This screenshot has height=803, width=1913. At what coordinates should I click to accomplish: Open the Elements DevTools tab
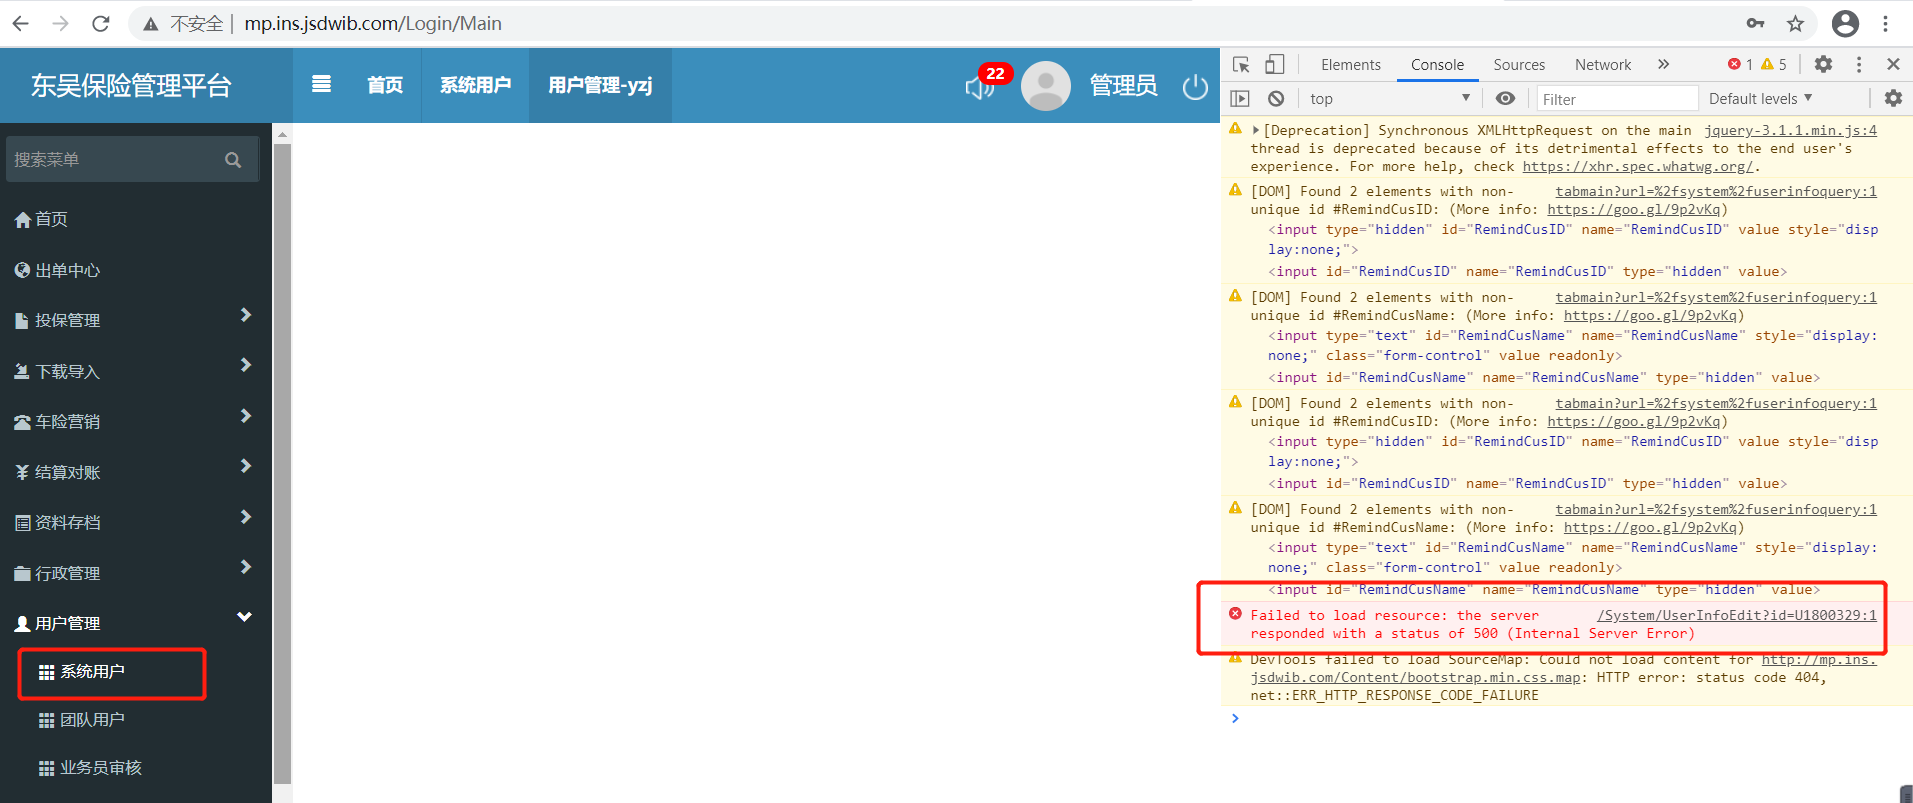click(x=1350, y=65)
